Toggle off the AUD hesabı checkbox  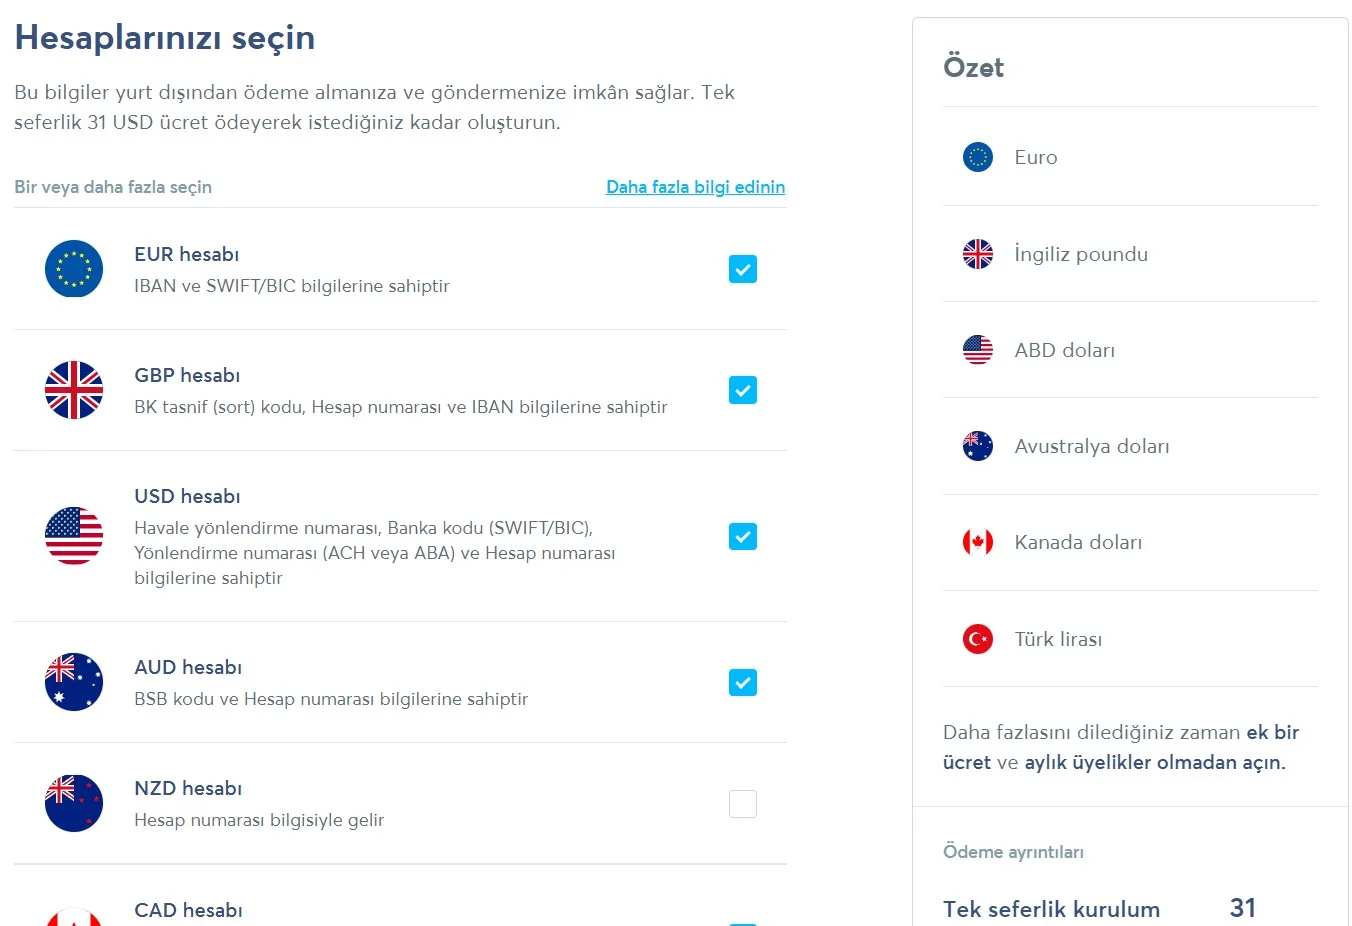tap(742, 683)
